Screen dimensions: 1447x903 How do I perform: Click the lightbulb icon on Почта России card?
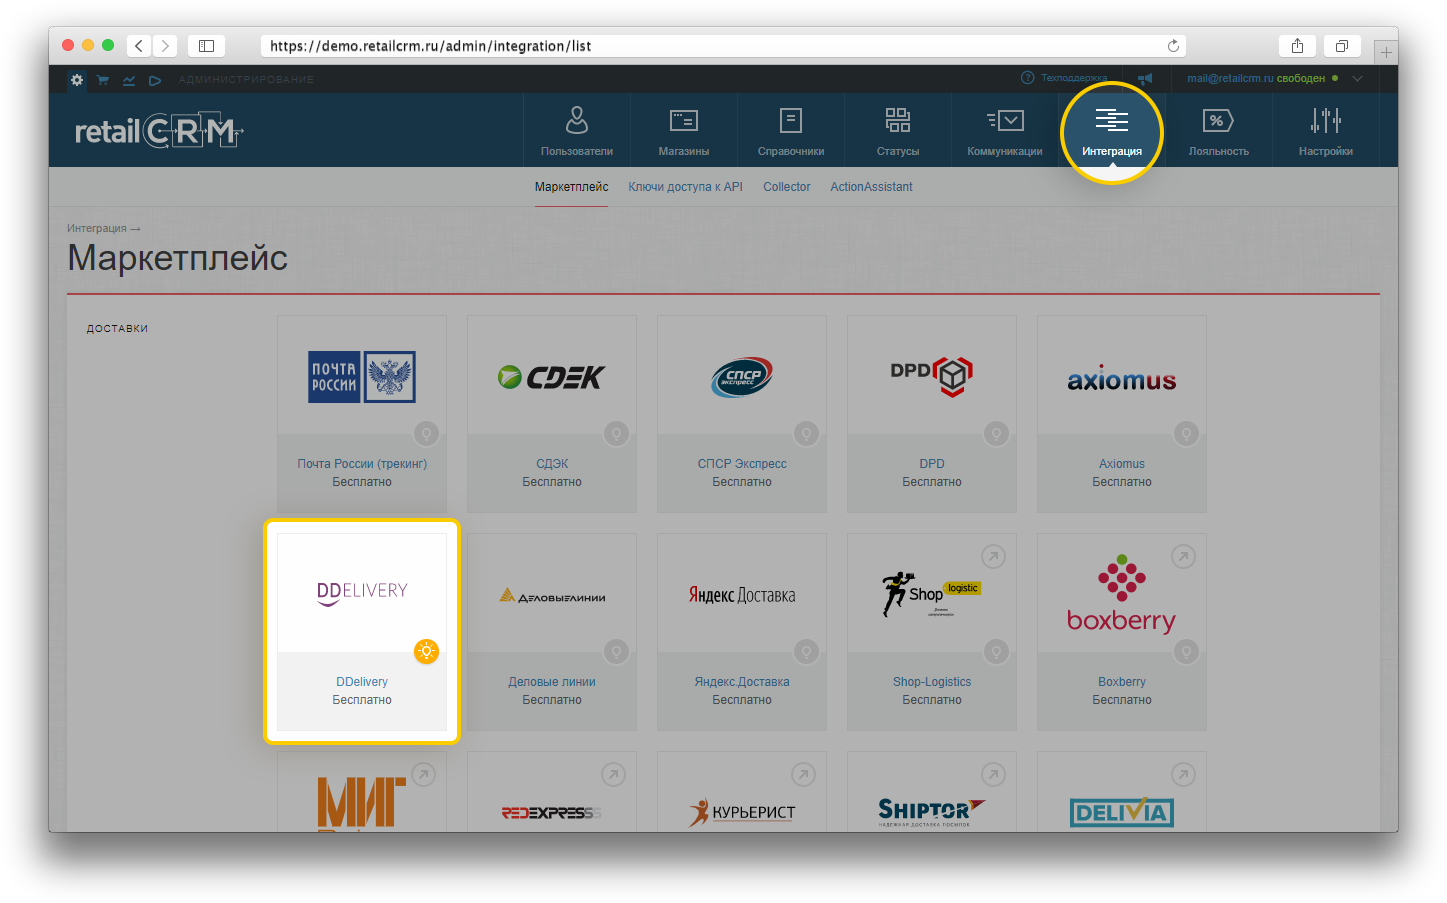point(427,434)
